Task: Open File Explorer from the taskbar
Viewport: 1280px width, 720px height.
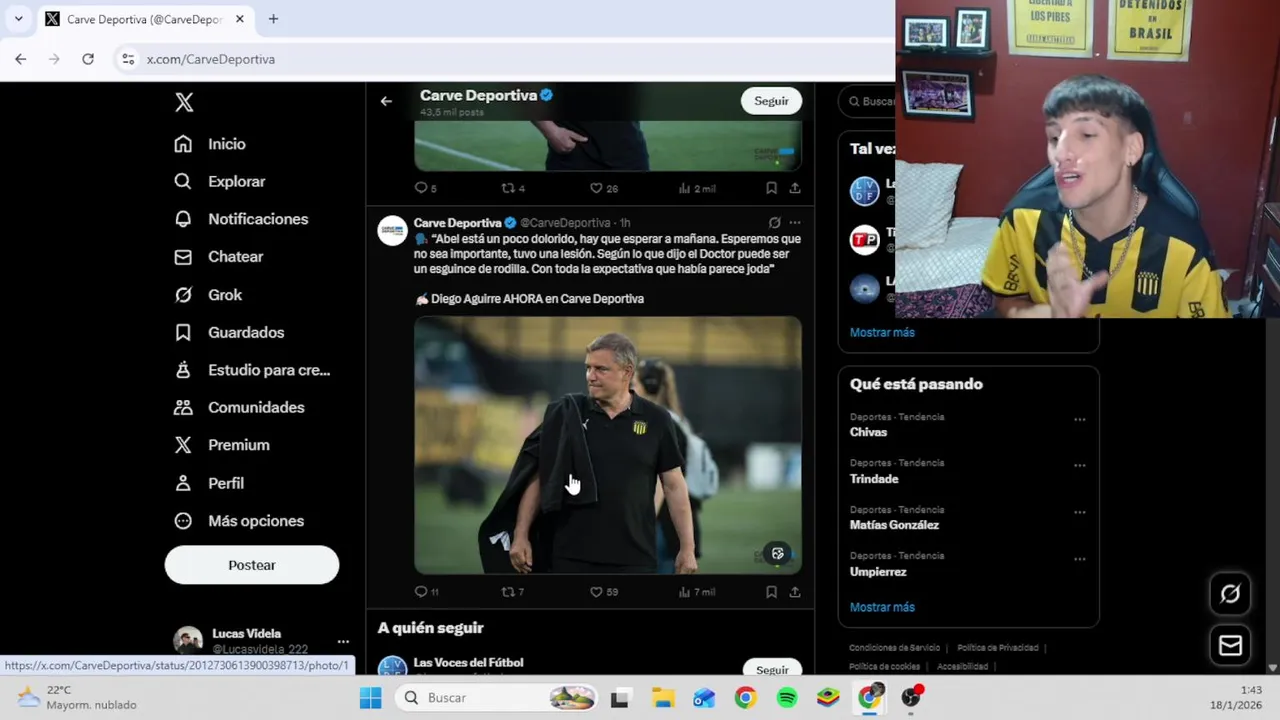Action: tap(663, 698)
